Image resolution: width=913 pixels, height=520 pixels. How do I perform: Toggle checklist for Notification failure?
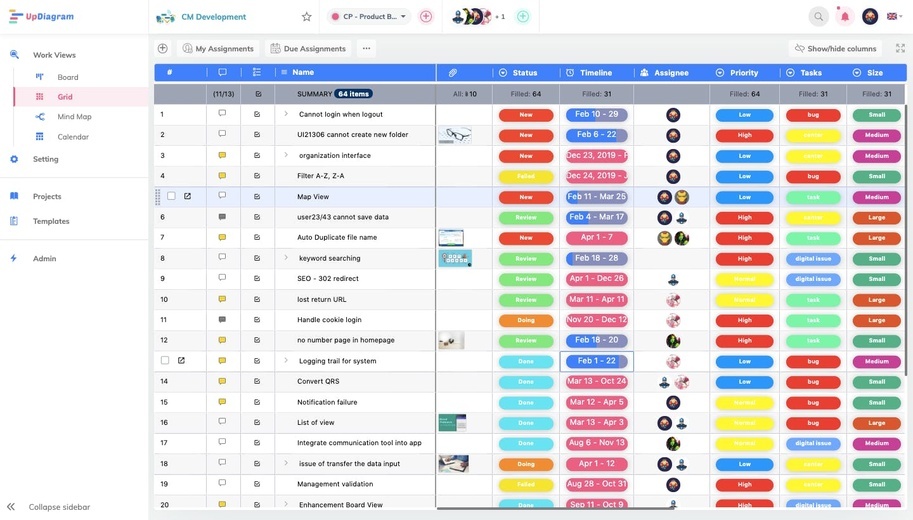257,402
